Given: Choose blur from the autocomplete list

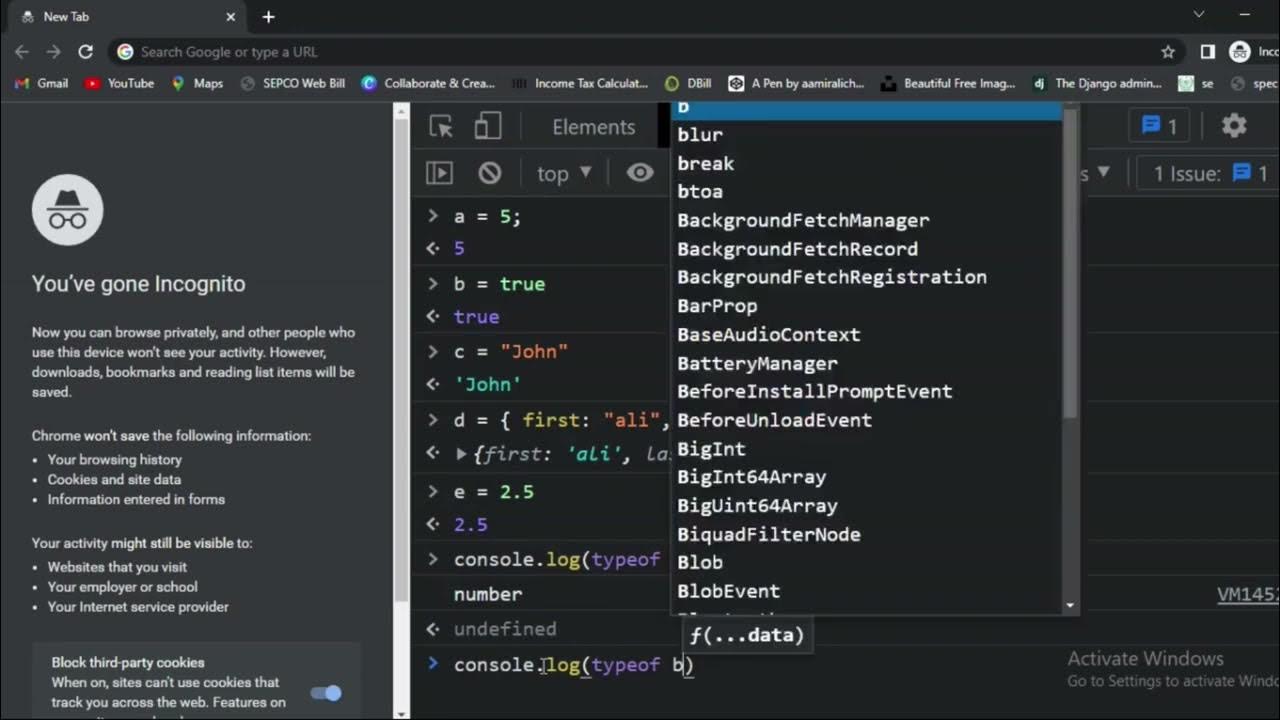Looking at the screenshot, I should point(866,135).
